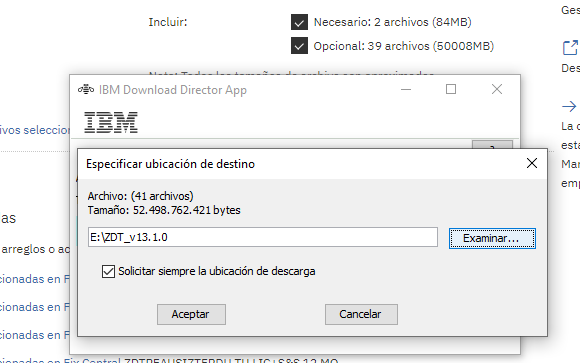
Task: Click the external link icon on right
Action: [570, 47]
